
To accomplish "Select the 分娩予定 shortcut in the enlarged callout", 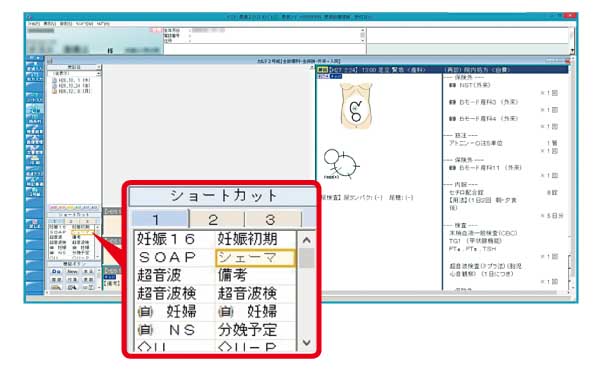I will [247, 330].
